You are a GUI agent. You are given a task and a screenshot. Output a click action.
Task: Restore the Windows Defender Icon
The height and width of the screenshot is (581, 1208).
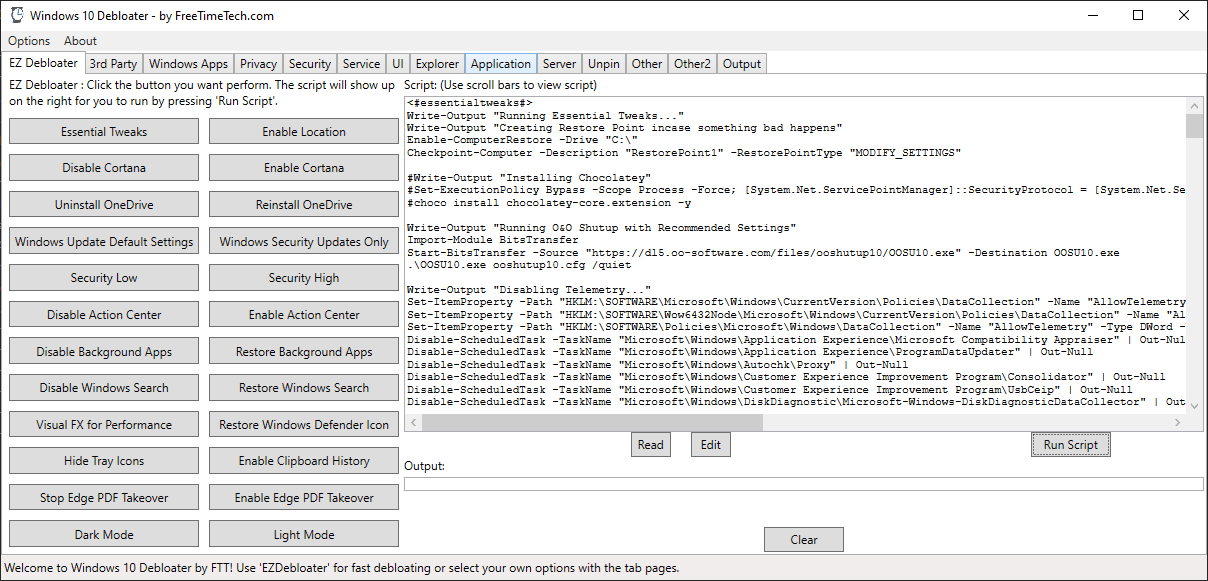[303, 424]
